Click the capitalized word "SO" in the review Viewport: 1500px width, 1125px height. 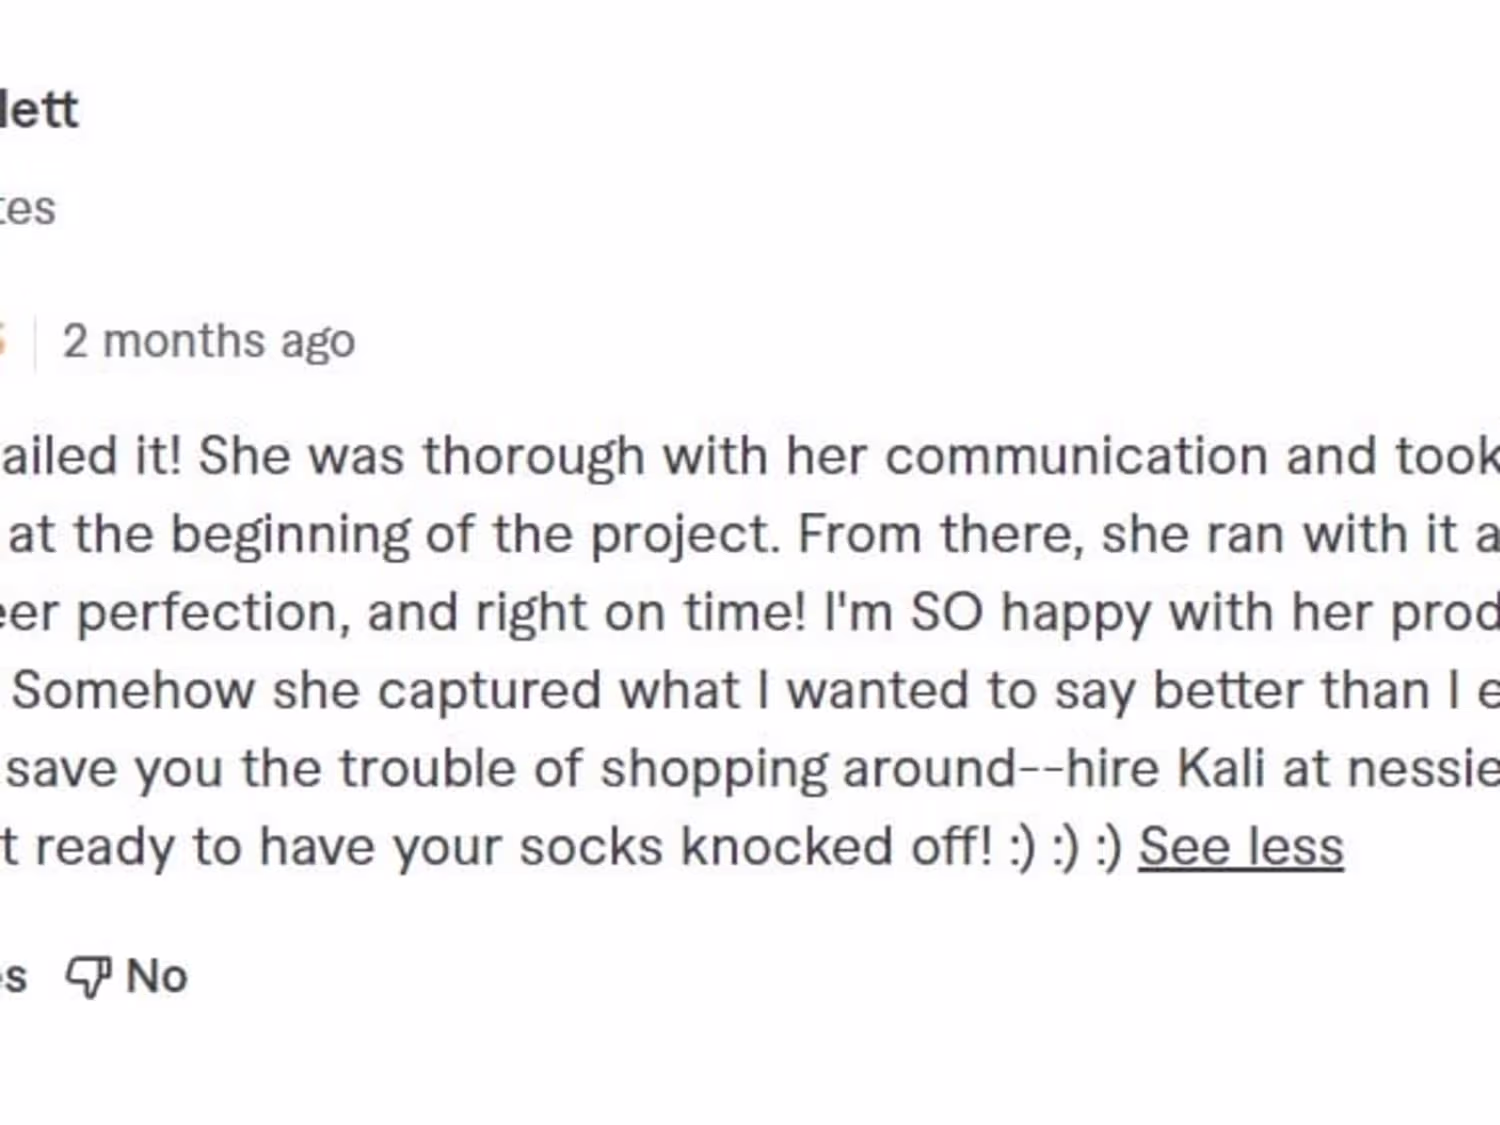(946, 612)
